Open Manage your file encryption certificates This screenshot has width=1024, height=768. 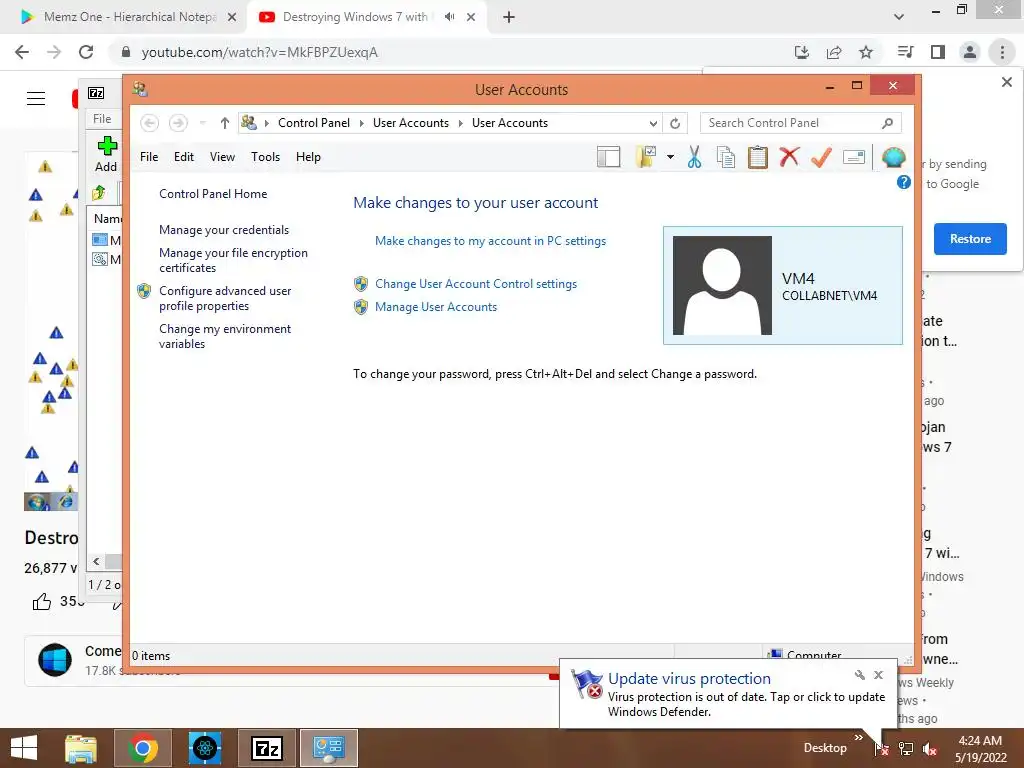click(x=233, y=260)
